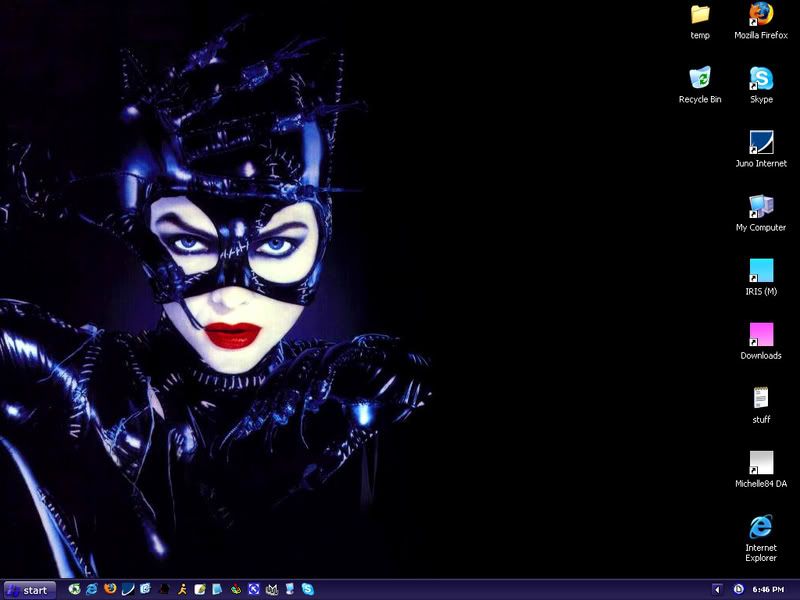The height and width of the screenshot is (600, 800).
Task: Open the Mozilla Firefox desktop shortcut
Action: [x=761, y=14]
